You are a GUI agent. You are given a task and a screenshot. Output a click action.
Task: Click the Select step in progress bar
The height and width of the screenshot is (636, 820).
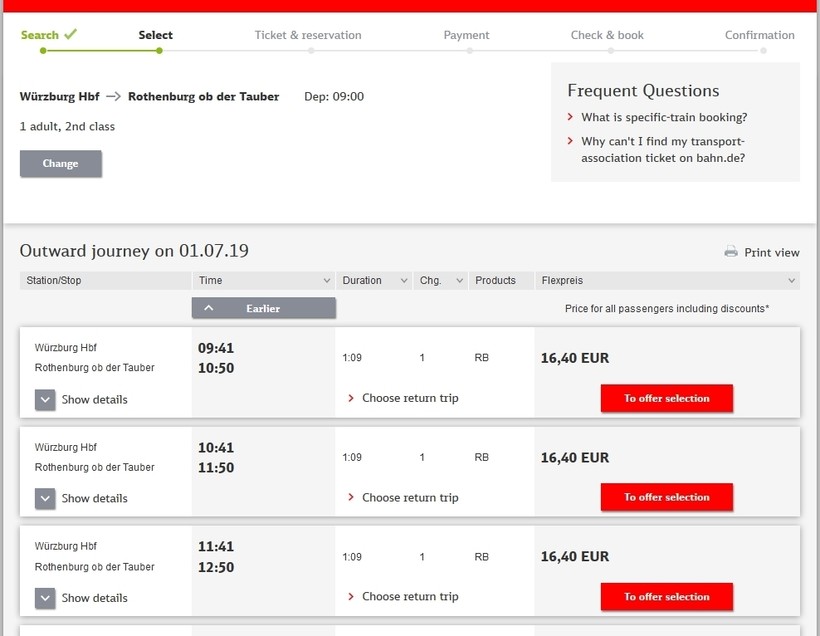point(156,35)
